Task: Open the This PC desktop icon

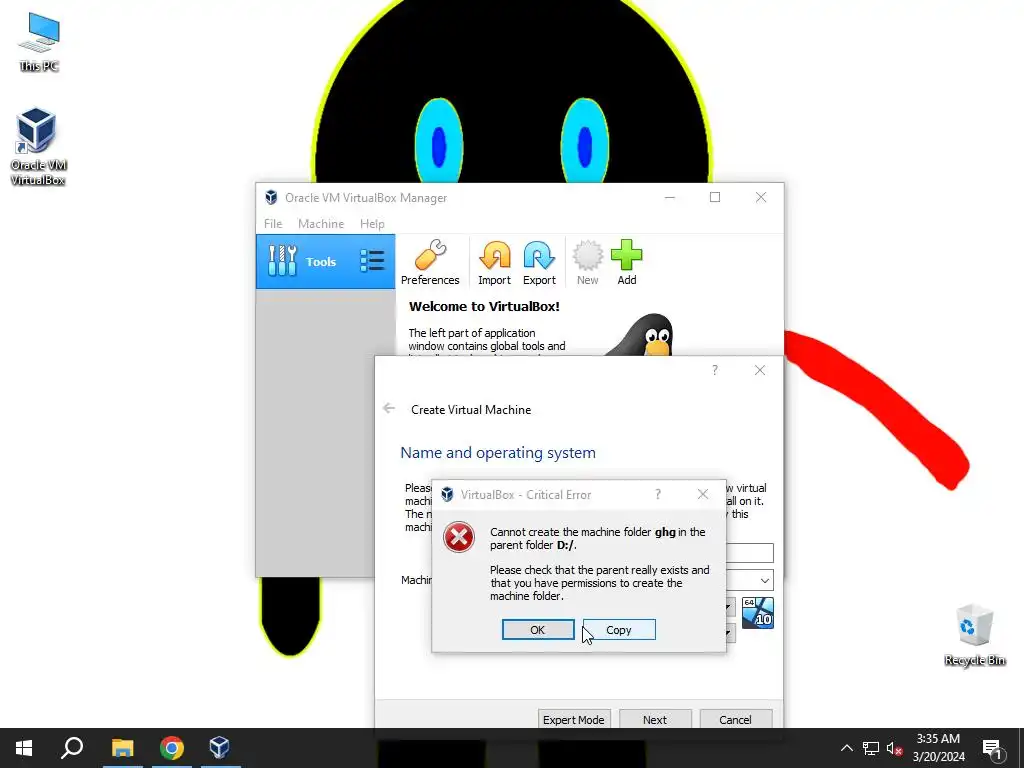Action: pyautogui.click(x=39, y=42)
